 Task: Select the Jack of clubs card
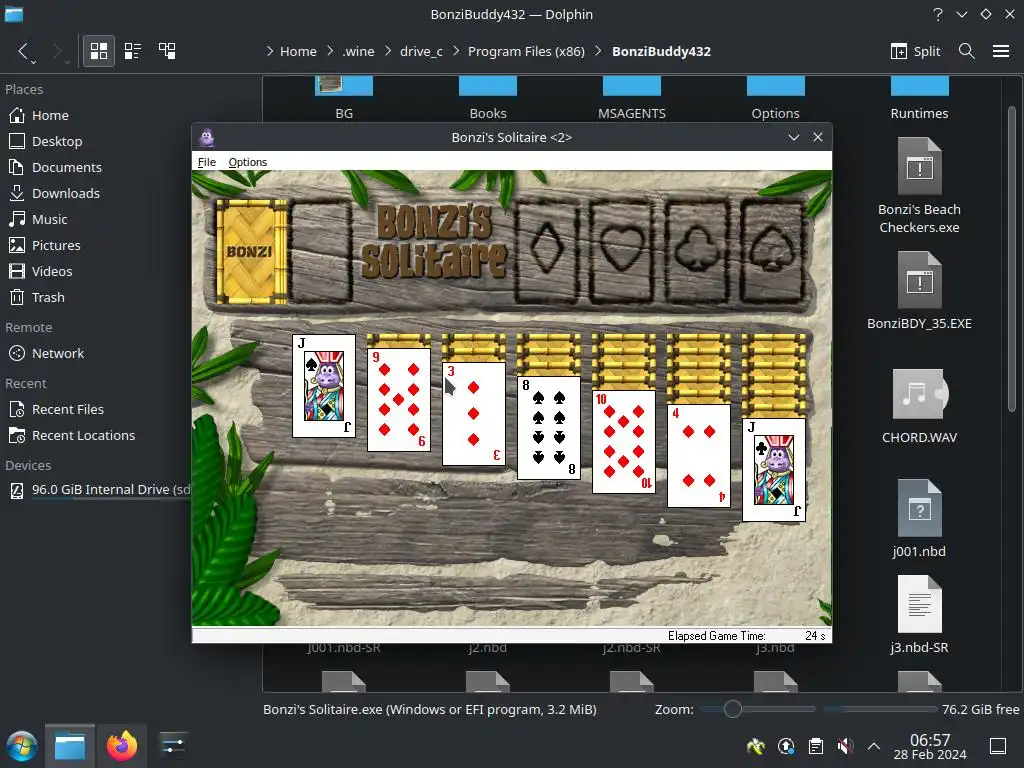pyautogui.click(x=774, y=470)
